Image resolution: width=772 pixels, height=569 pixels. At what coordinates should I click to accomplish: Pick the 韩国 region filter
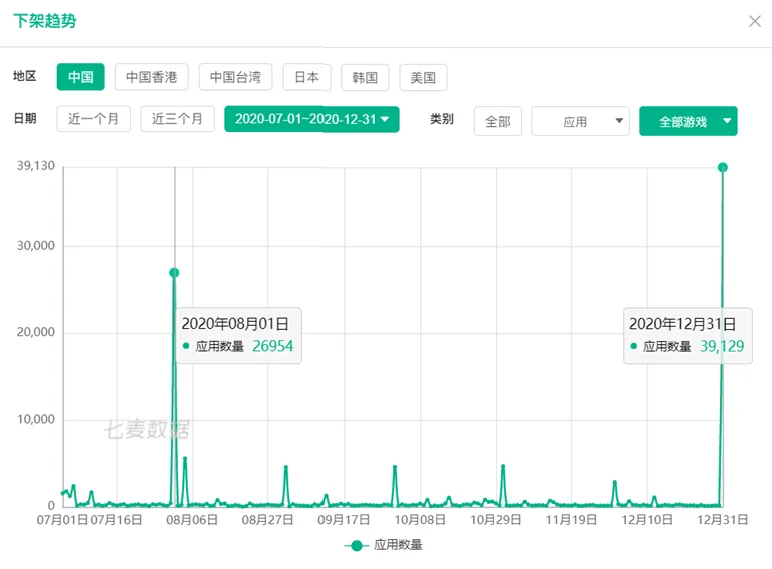[365, 77]
